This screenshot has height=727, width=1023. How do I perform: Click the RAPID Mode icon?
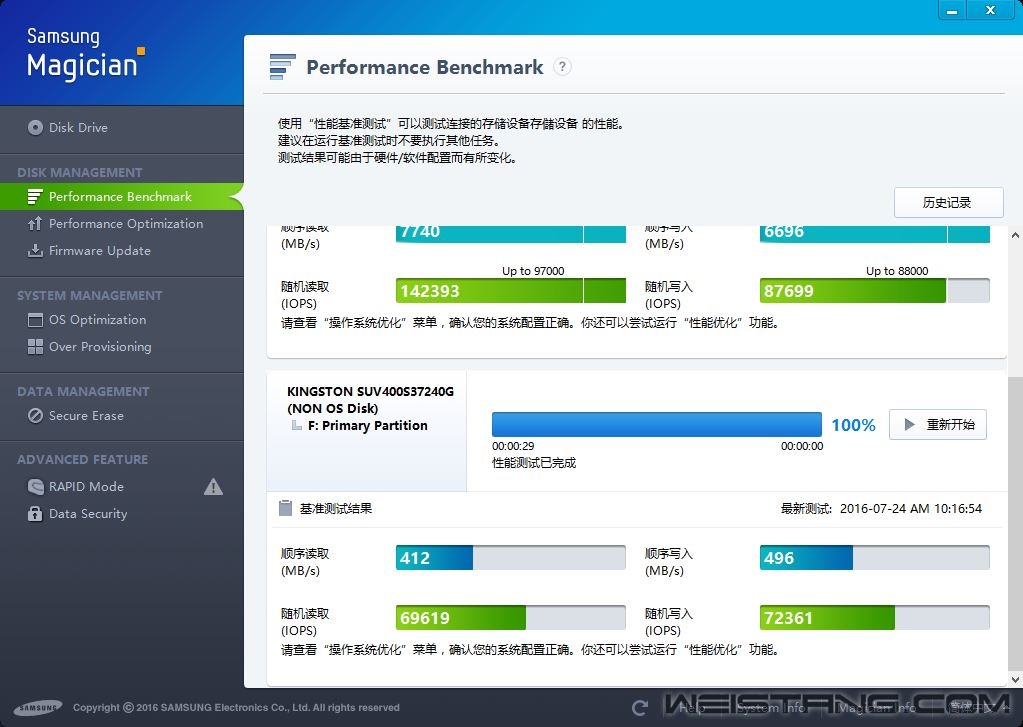[35, 486]
